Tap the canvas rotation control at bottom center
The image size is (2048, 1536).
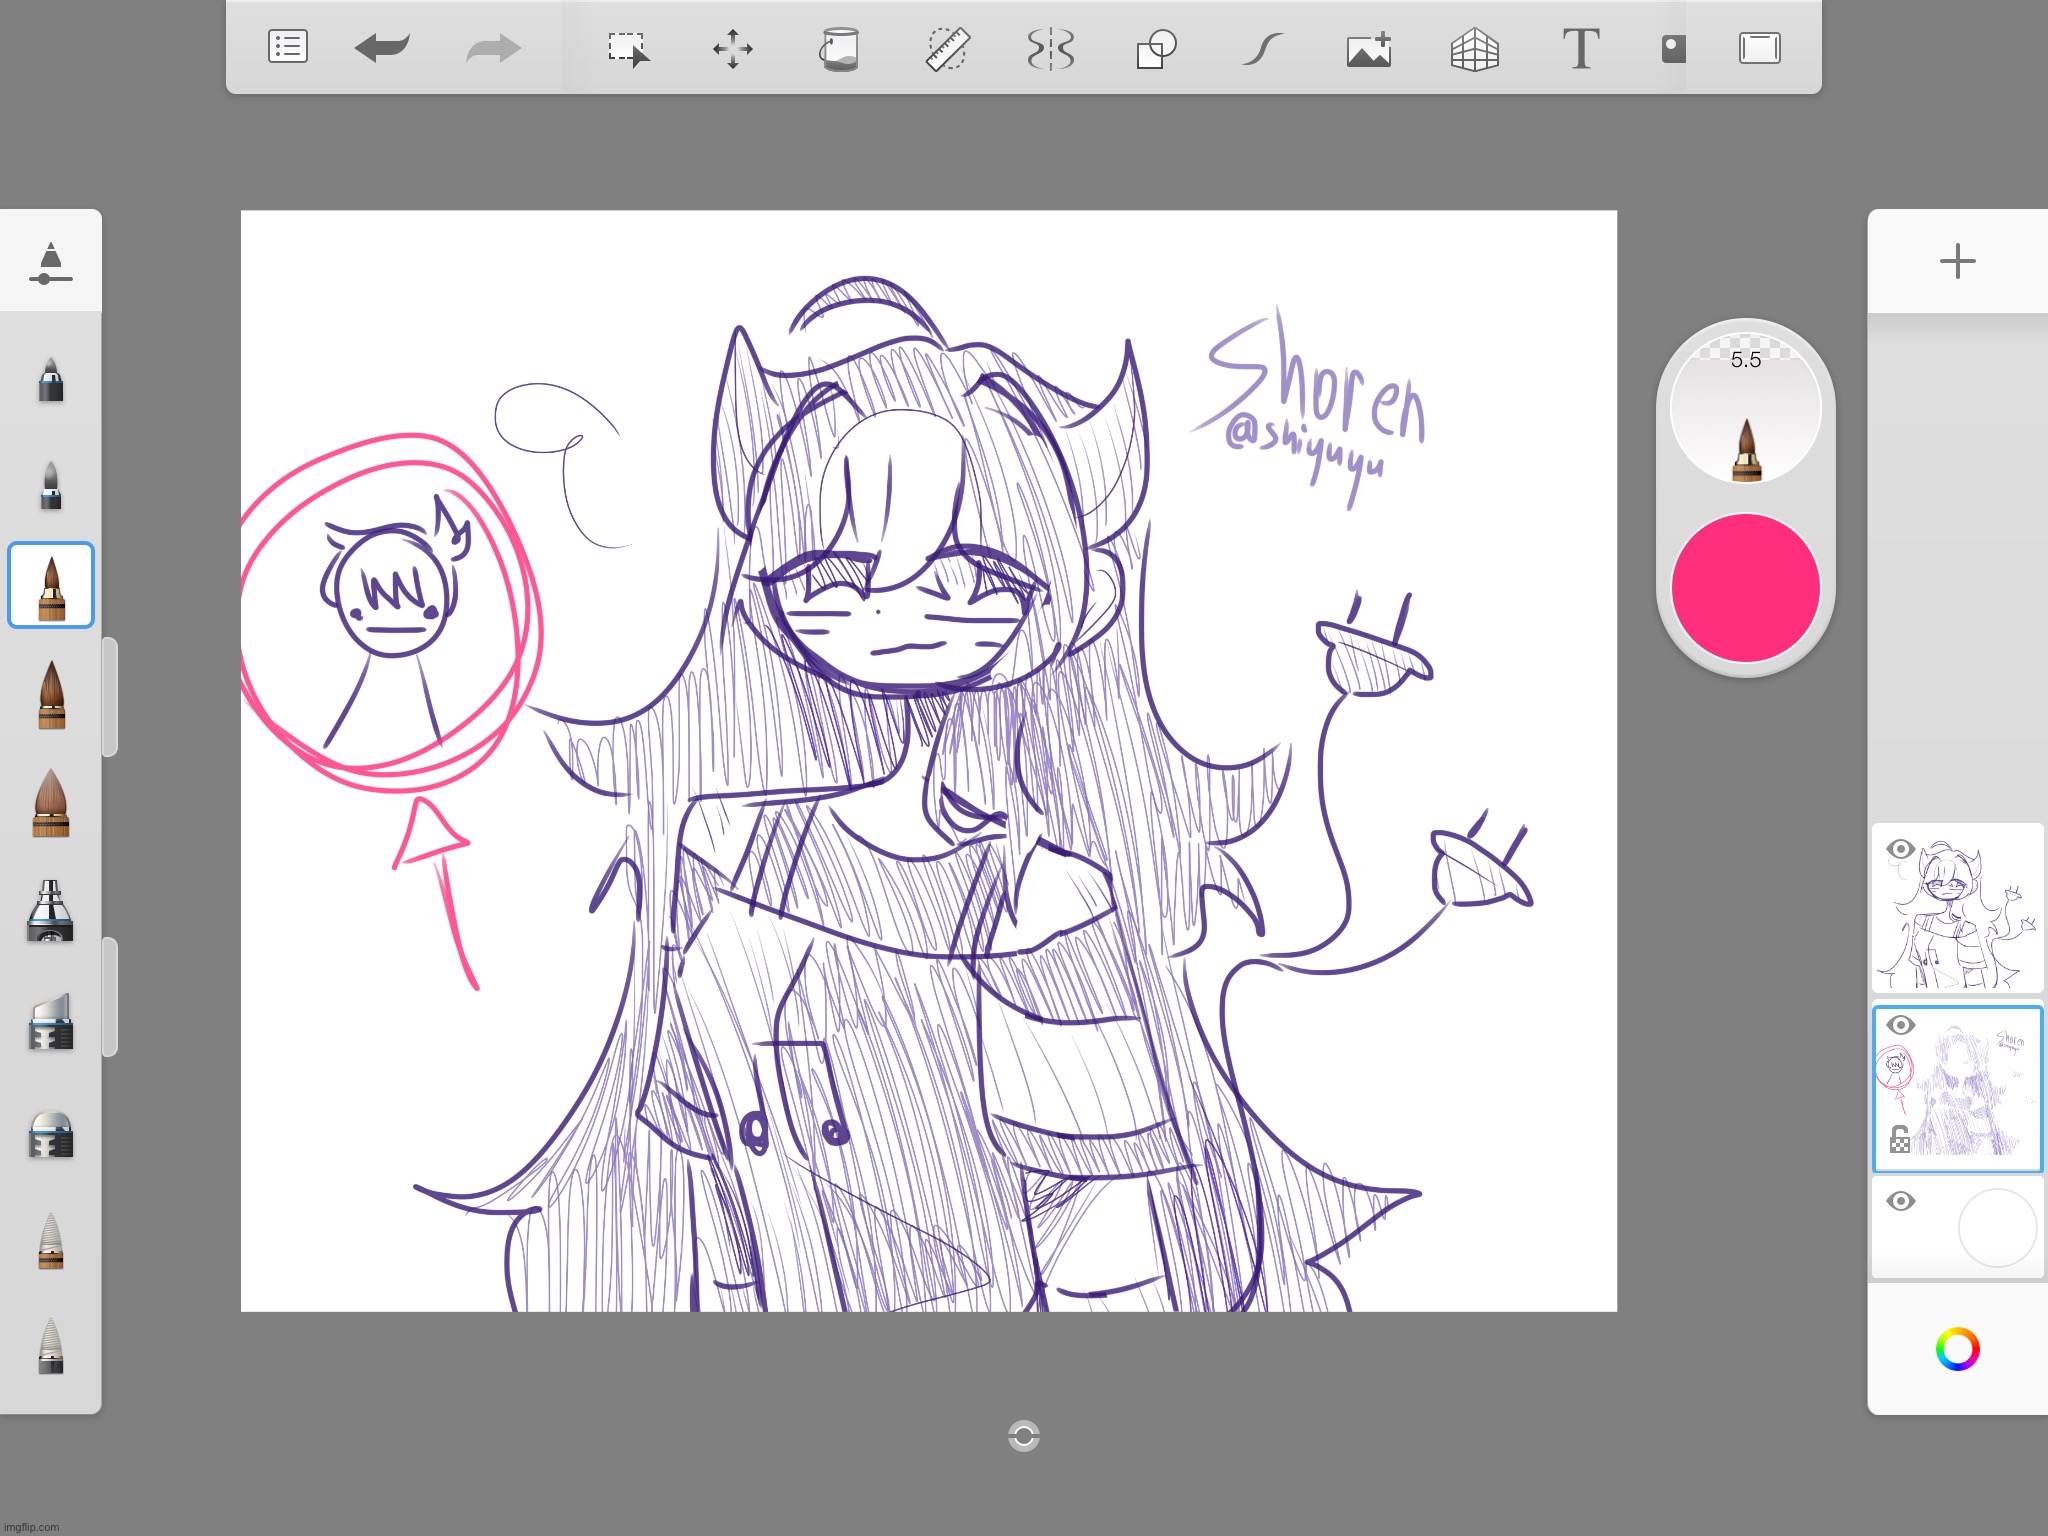pyautogui.click(x=1024, y=1437)
